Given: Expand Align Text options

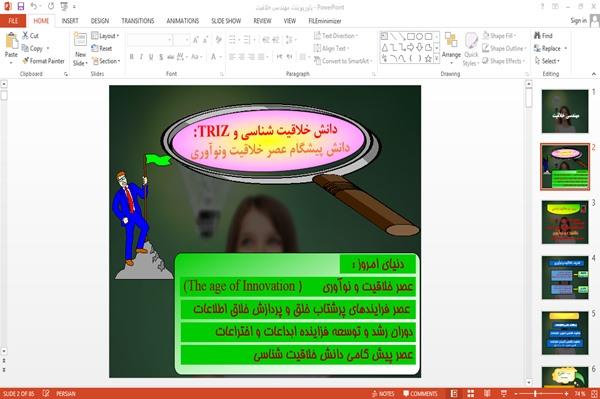Looking at the screenshot, I should [331, 48].
